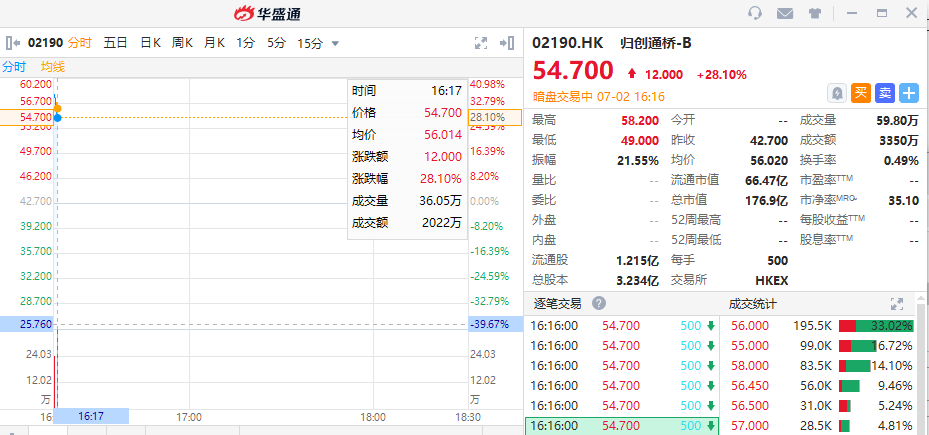The height and width of the screenshot is (435, 929).
Task: Click the 成交量 59.80万 value
Action: pos(898,120)
